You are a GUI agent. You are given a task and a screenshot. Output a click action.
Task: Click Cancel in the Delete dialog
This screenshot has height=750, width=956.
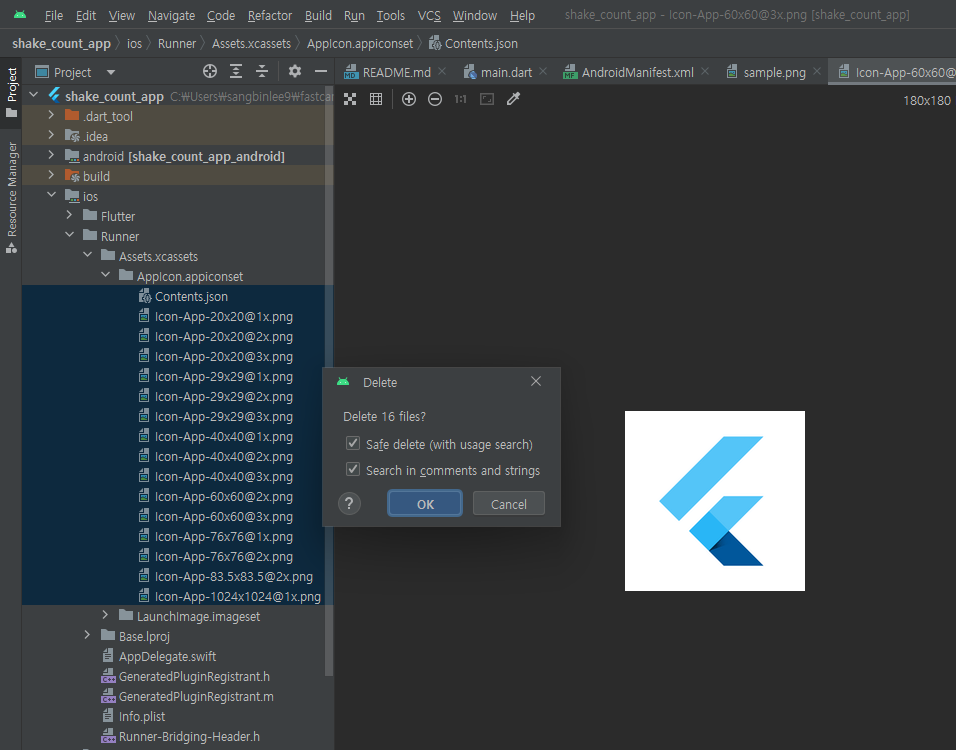(x=508, y=504)
